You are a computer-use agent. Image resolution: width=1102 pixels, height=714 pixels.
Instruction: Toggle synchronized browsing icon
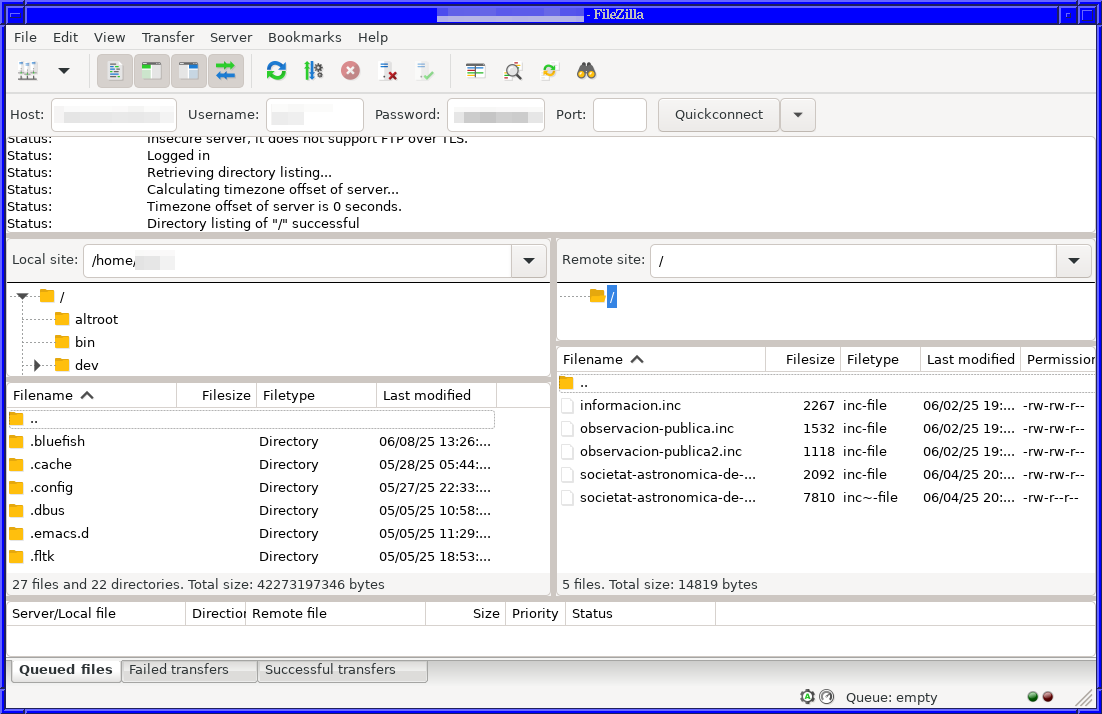[x=550, y=71]
